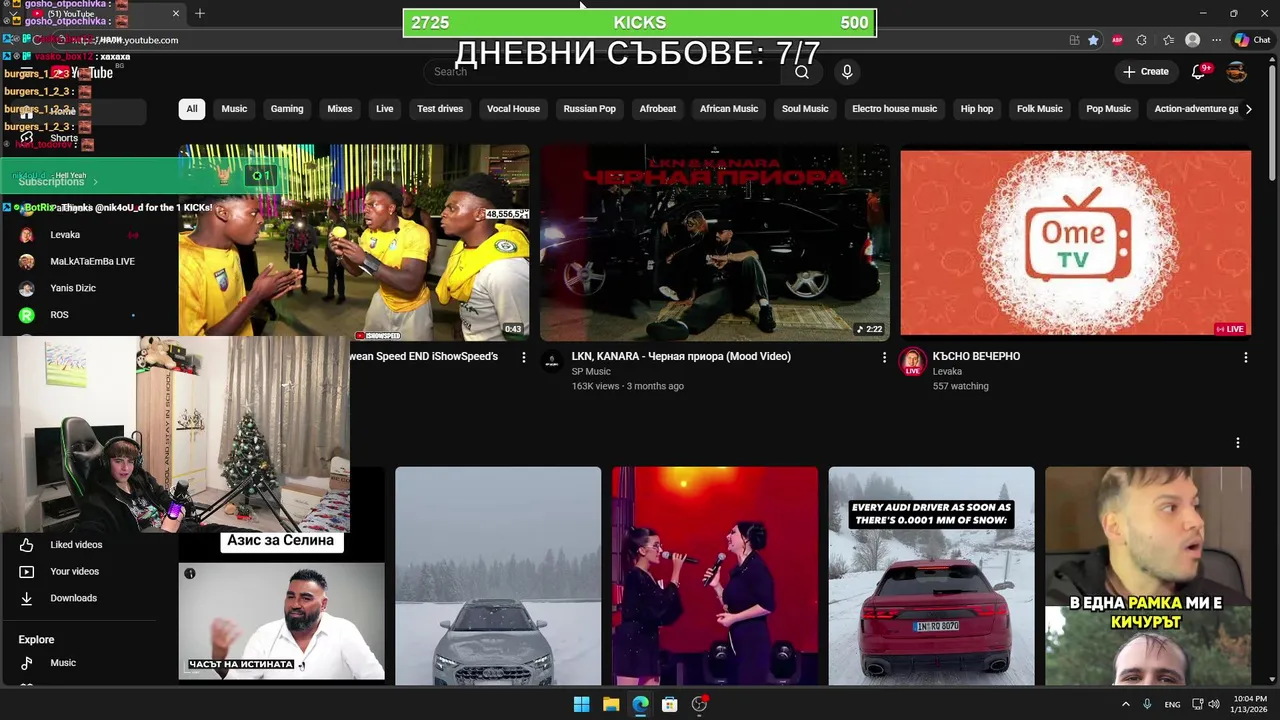Open File Explorer from the taskbar
Screen dimensions: 1280x720
(x=611, y=704)
